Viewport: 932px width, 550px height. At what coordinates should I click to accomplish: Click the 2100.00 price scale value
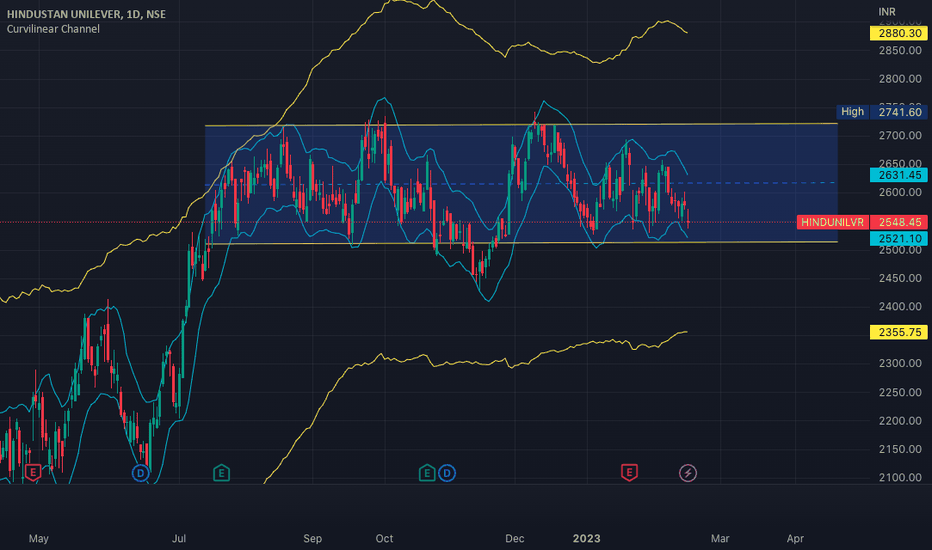coord(900,477)
